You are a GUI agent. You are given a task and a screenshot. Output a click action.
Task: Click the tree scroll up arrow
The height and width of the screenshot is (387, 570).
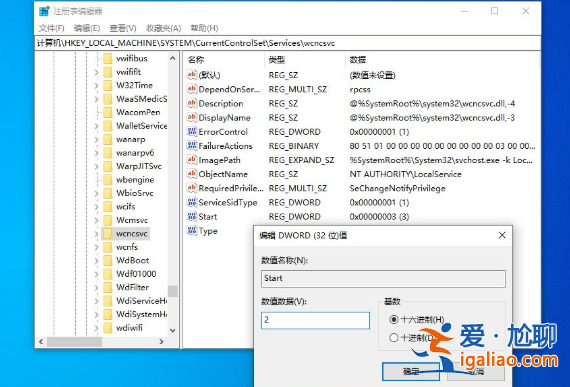(x=173, y=58)
